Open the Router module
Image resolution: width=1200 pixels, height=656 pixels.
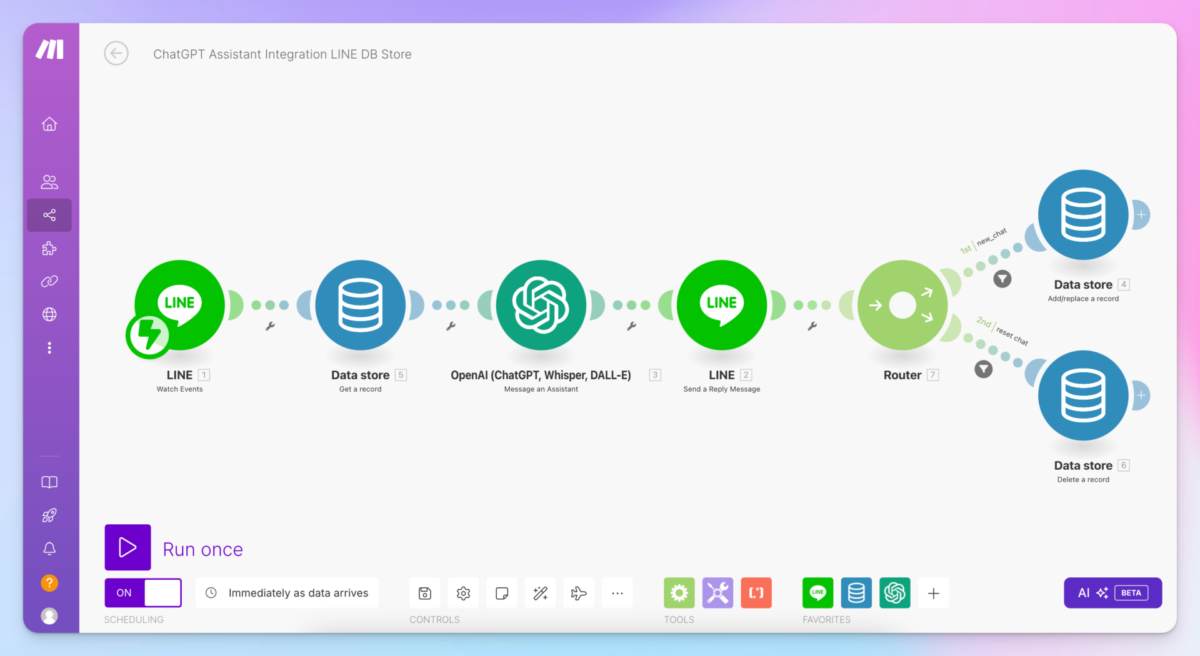(x=902, y=305)
